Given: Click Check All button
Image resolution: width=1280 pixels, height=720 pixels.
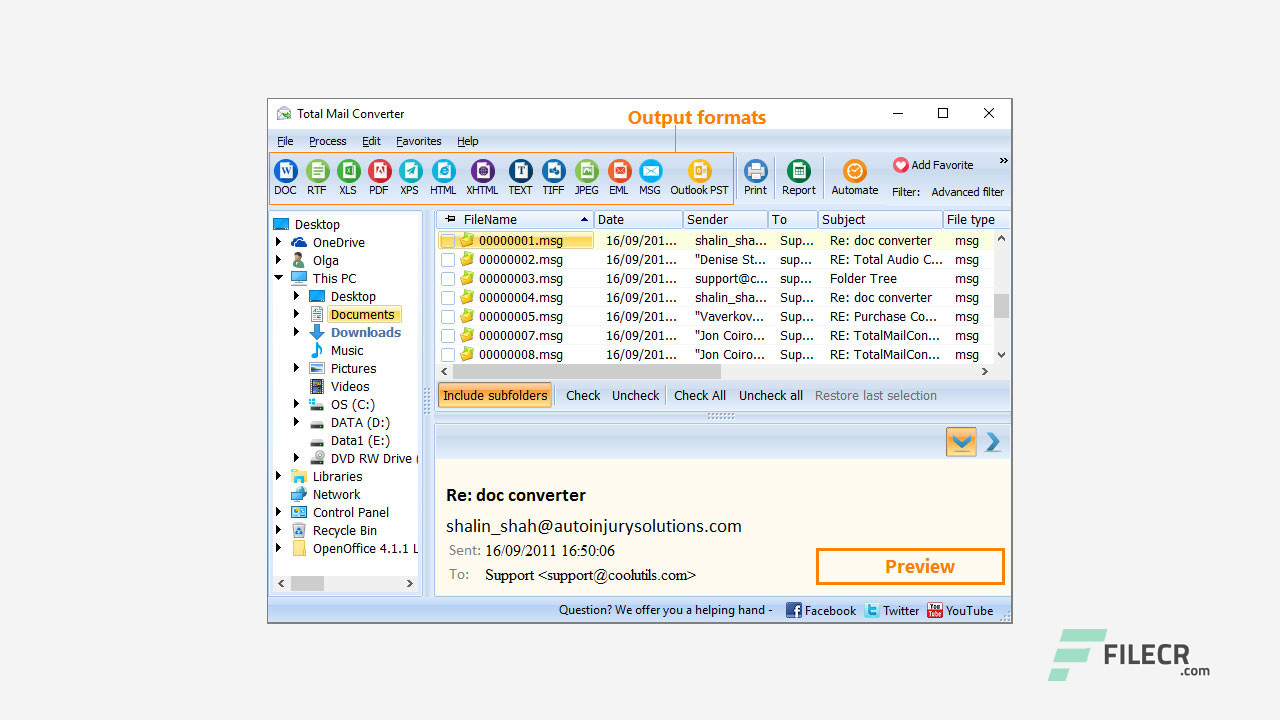Looking at the screenshot, I should click(700, 395).
